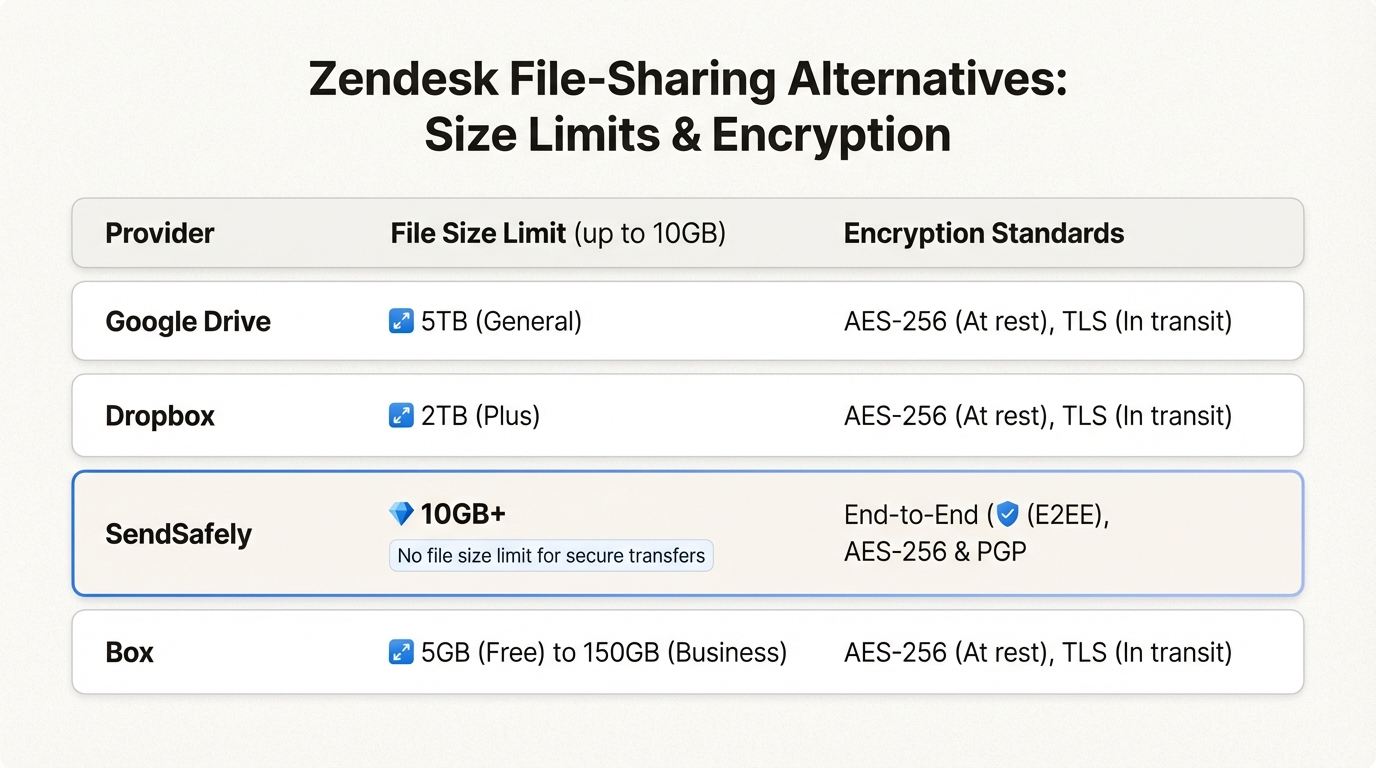Click the blue diamond icon beside 10GB+
The width and height of the screenshot is (1376, 768).
point(401,514)
